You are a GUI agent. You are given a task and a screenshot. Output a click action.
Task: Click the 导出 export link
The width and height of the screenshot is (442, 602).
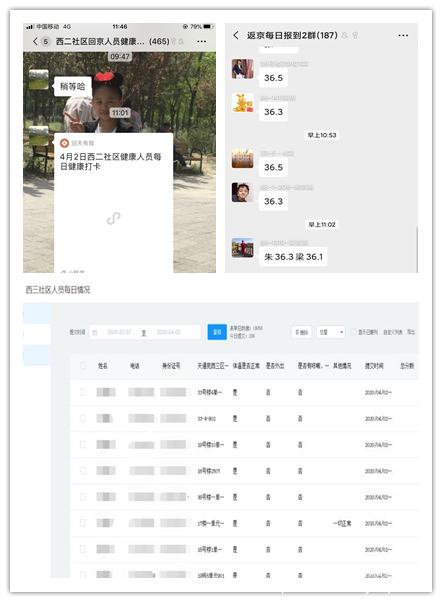411,332
